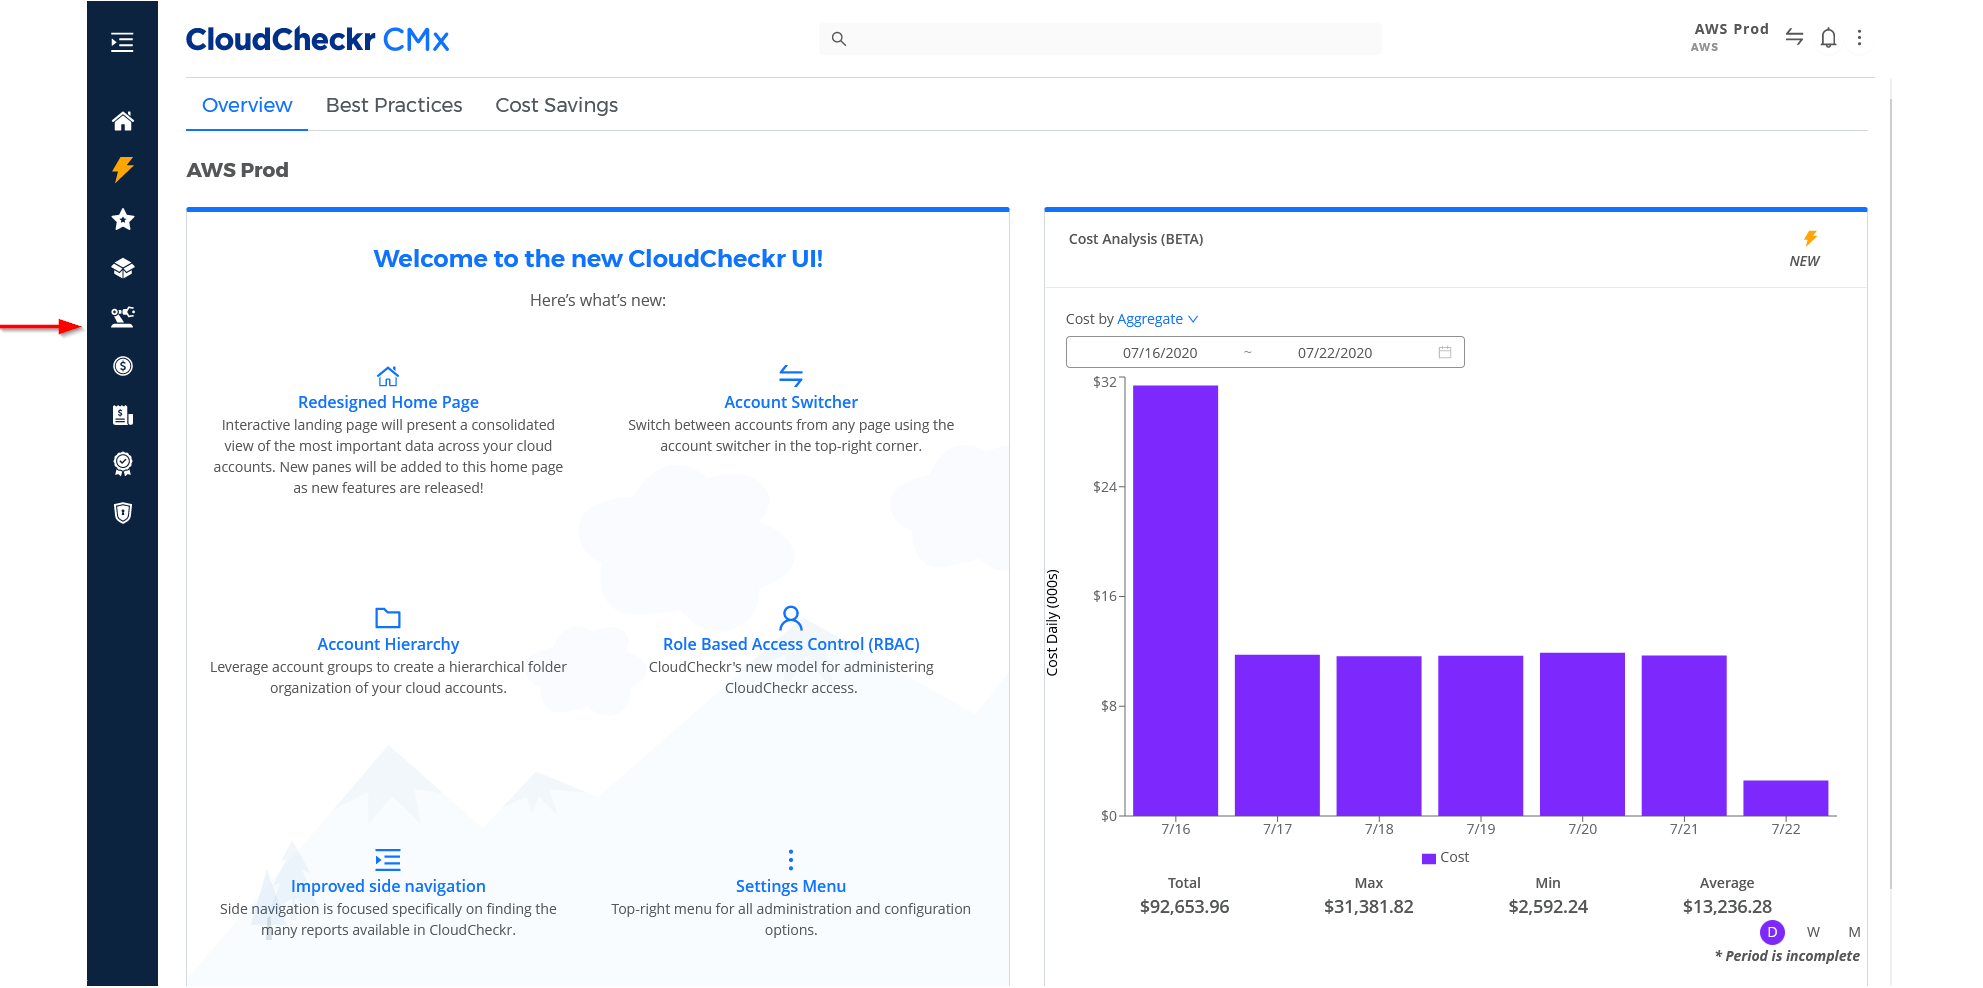Open the award ribbon sidebar icon

coord(123,464)
